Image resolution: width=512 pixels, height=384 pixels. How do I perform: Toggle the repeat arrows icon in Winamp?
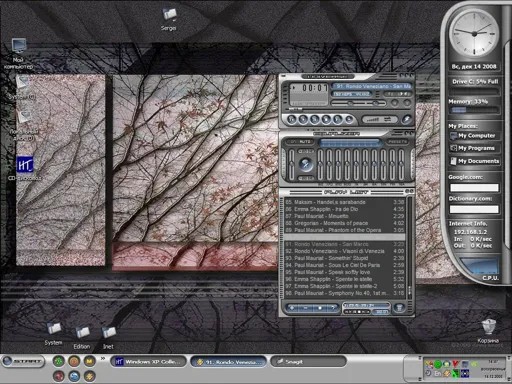point(388,119)
